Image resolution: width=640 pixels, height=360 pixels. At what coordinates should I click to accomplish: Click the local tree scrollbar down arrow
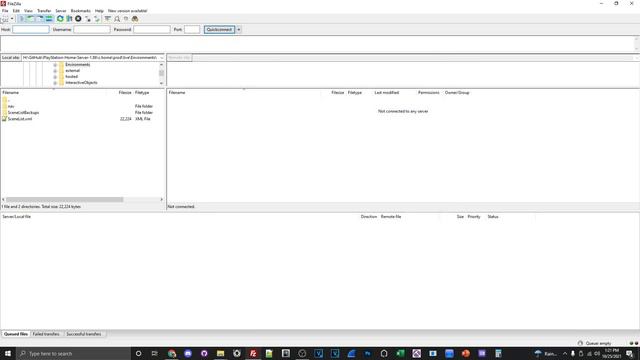point(162,83)
